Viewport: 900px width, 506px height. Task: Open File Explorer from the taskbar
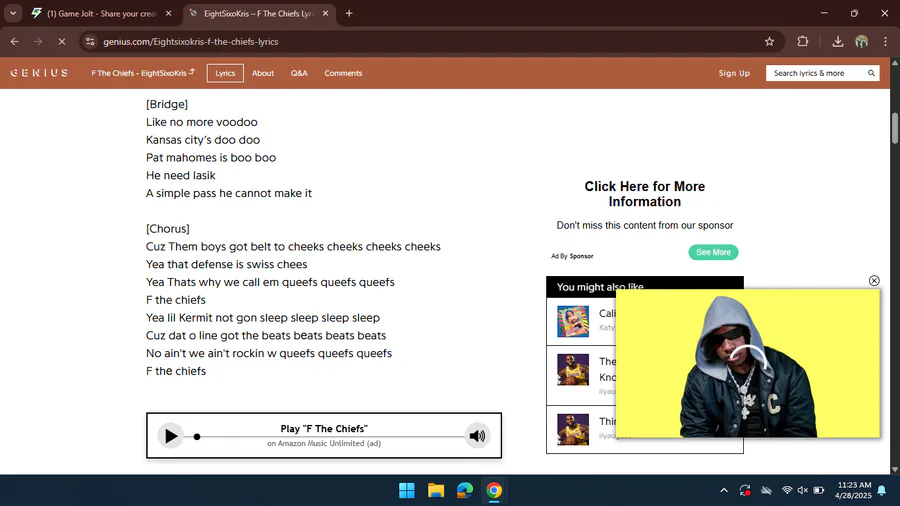coord(436,491)
